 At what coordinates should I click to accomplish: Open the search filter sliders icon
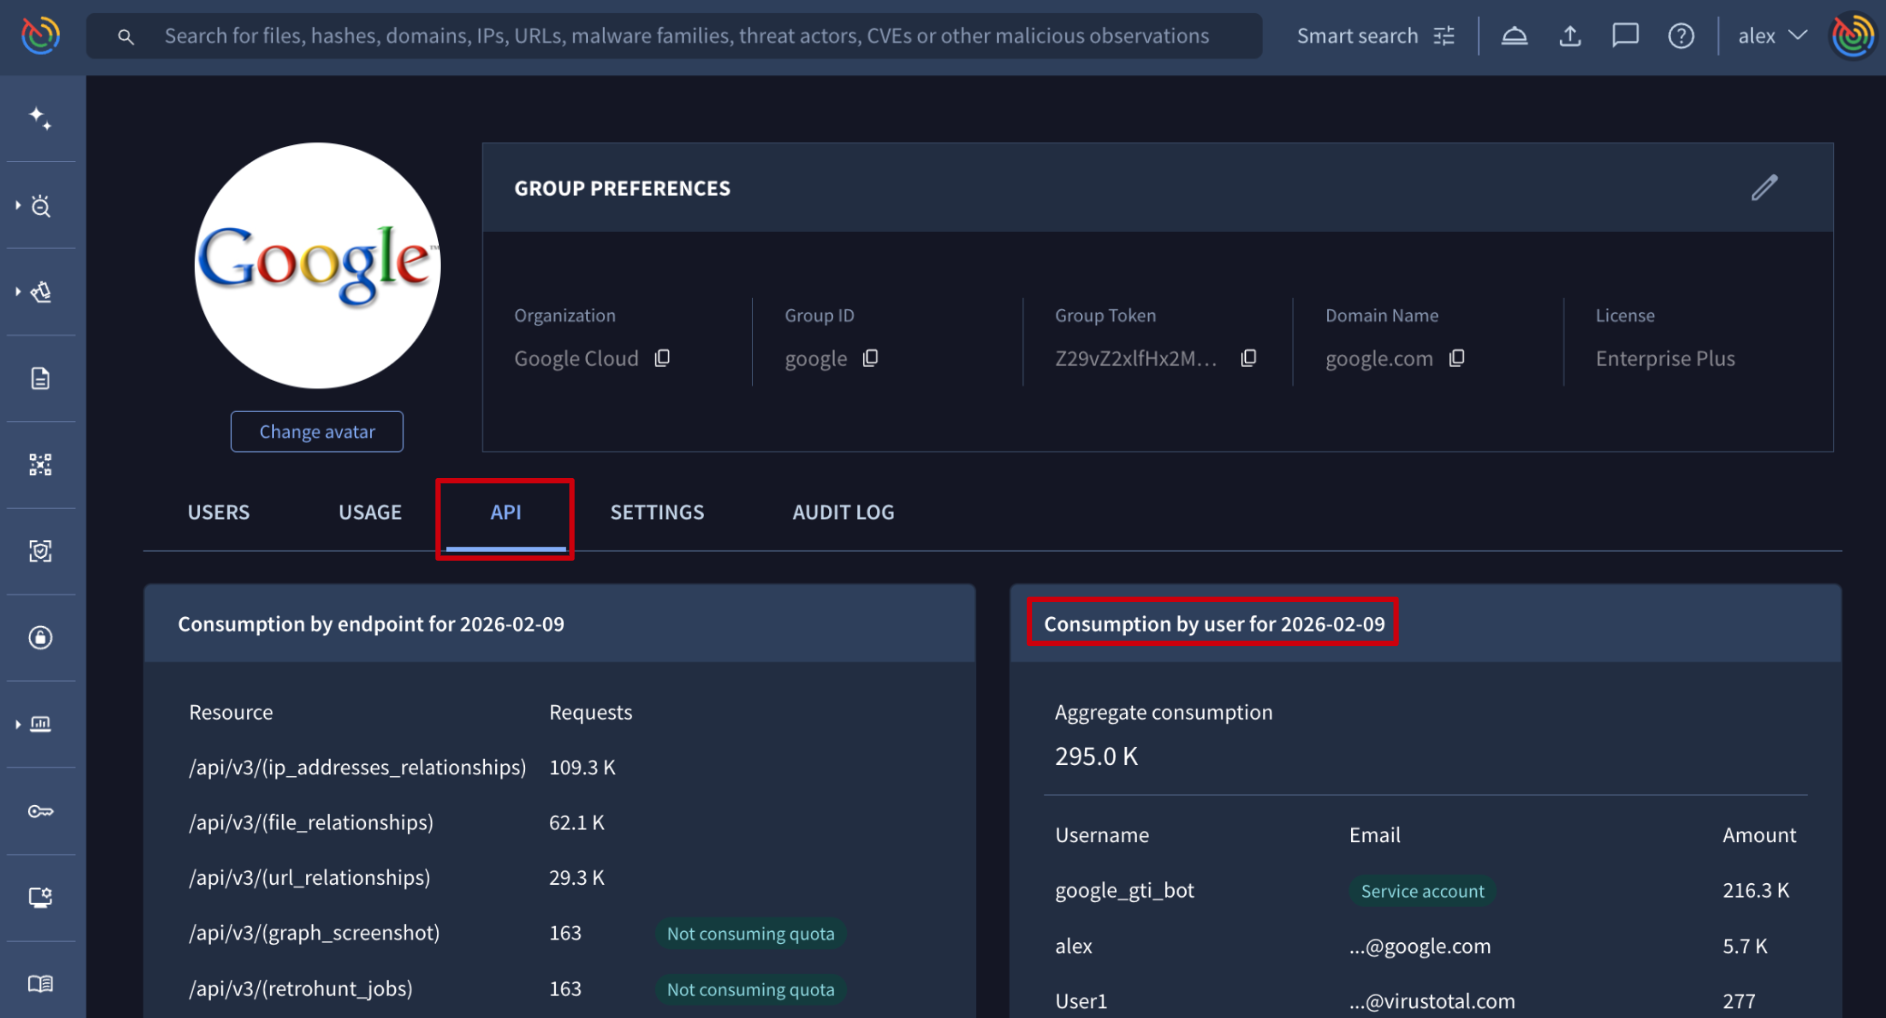pyautogui.click(x=1444, y=36)
